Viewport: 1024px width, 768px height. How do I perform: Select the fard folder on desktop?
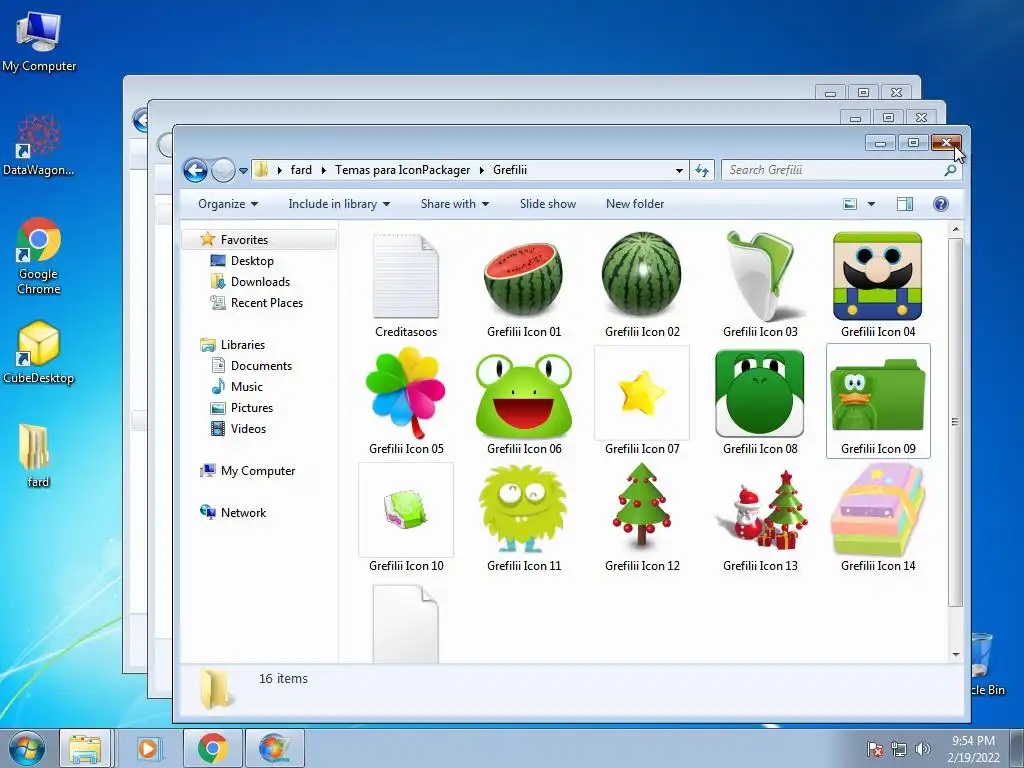37,455
